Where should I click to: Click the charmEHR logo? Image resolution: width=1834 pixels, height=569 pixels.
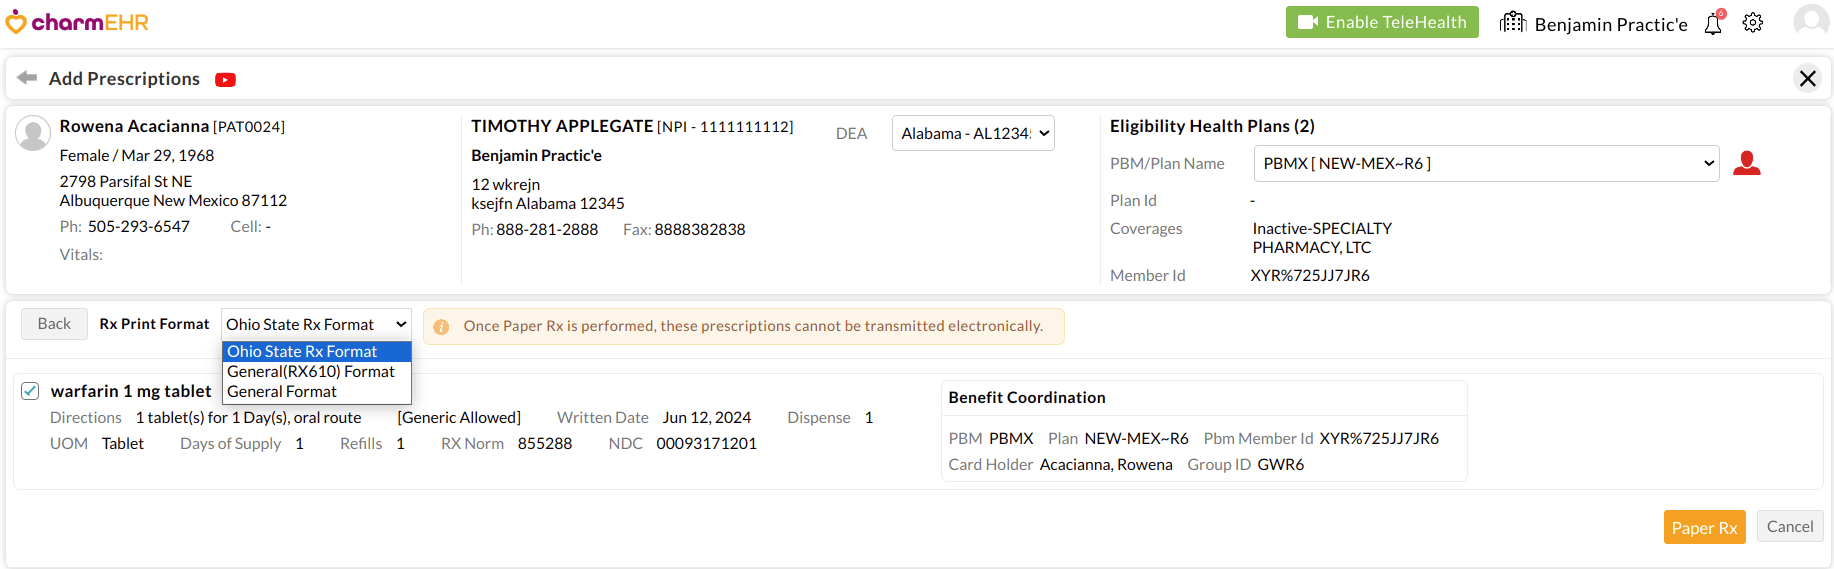pos(77,22)
